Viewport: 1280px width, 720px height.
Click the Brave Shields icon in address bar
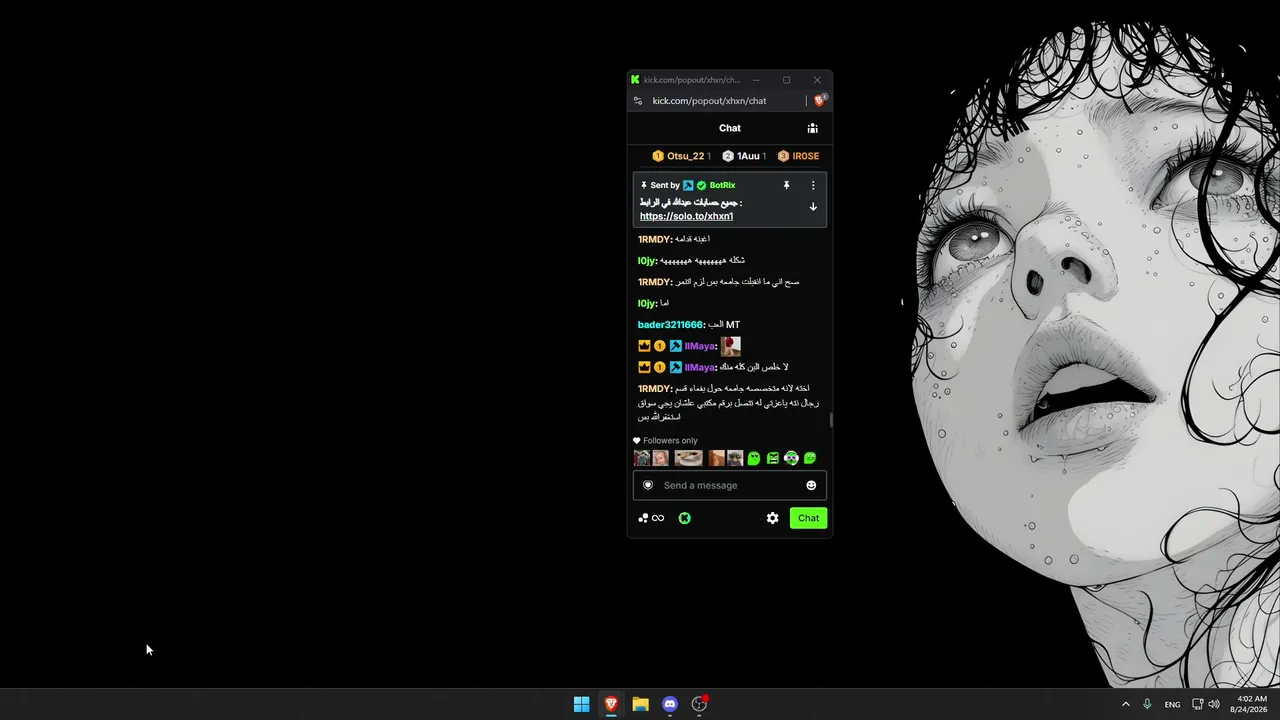(x=820, y=100)
